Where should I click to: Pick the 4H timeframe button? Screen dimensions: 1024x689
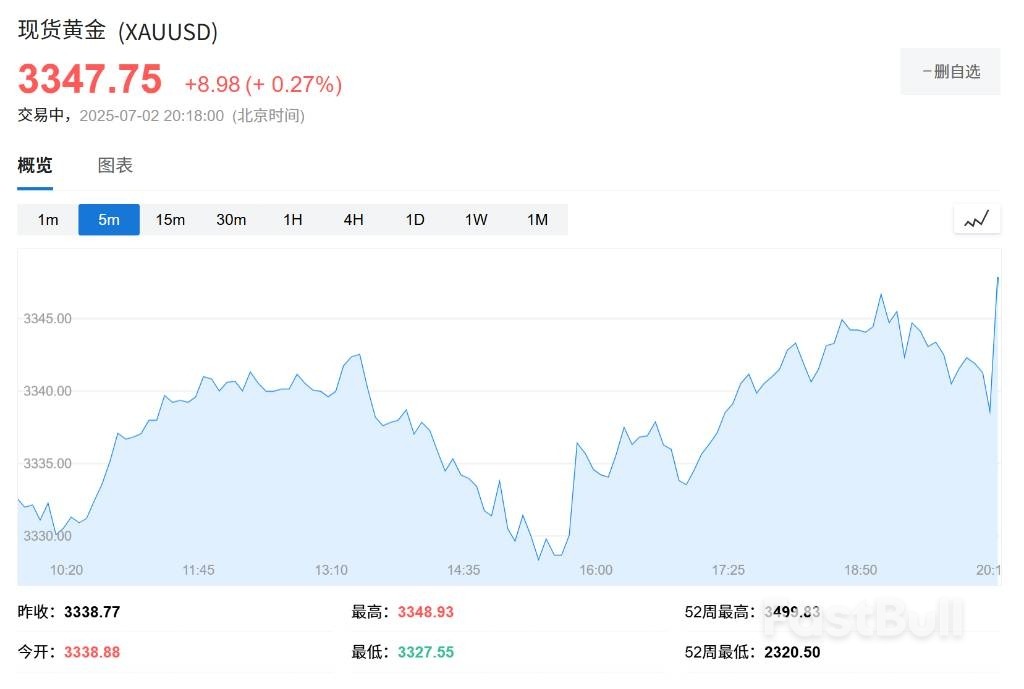click(x=353, y=220)
